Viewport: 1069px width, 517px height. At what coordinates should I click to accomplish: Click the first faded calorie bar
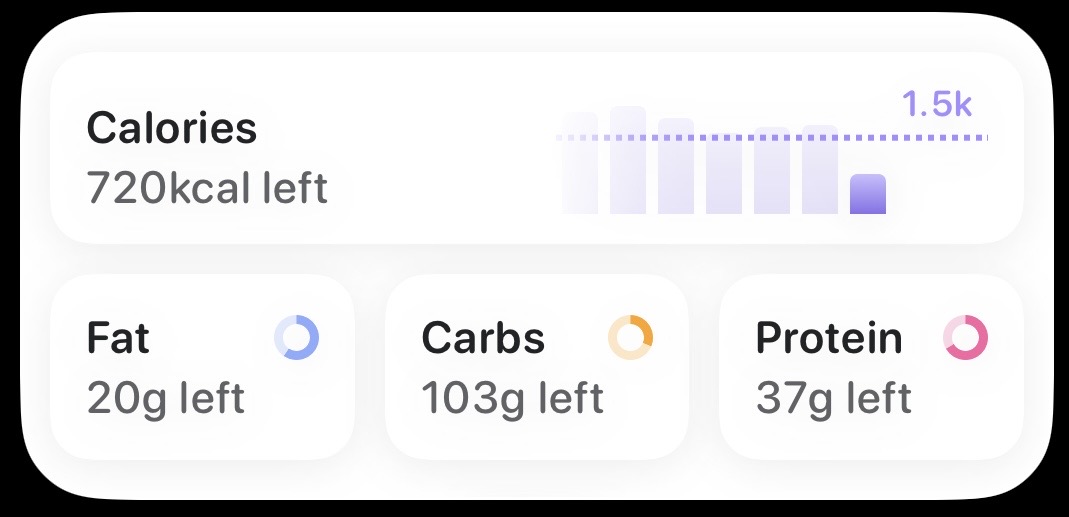(x=580, y=177)
